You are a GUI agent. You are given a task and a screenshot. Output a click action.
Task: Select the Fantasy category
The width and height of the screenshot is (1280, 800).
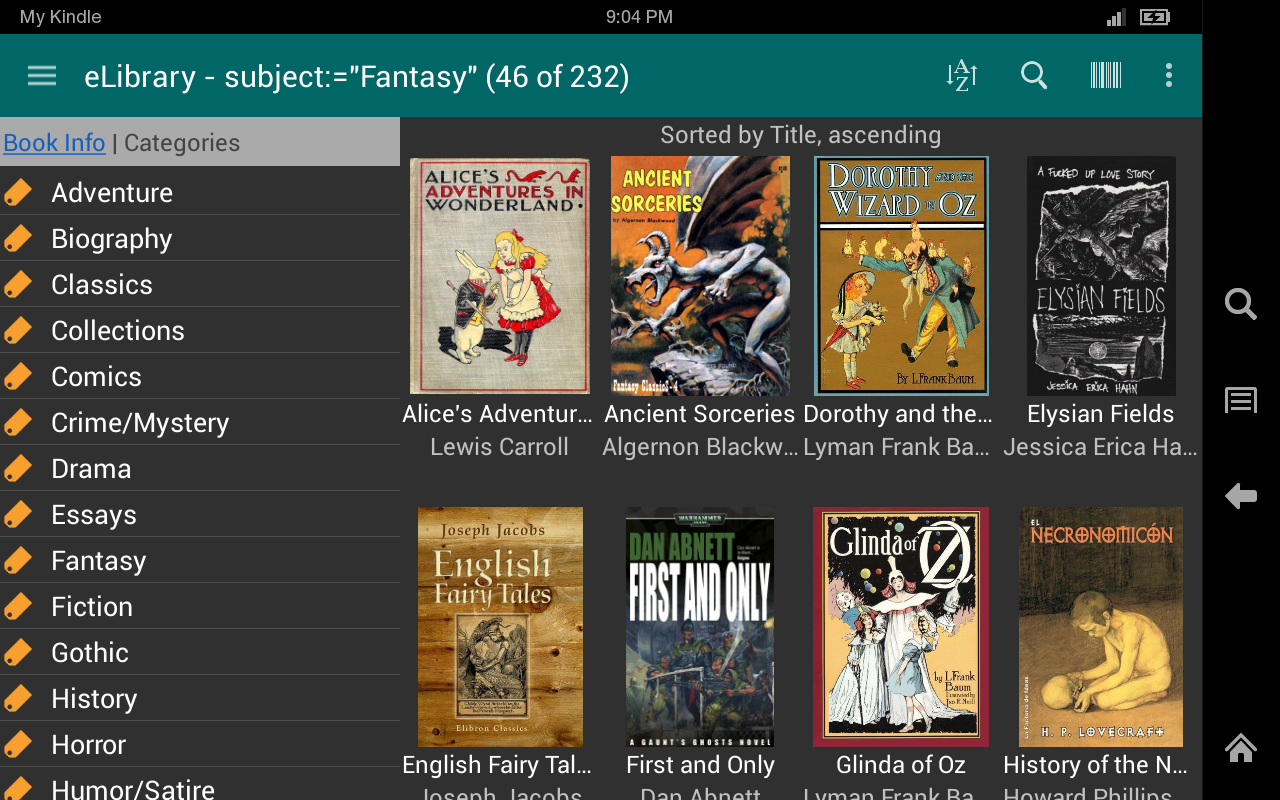(x=98, y=560)
